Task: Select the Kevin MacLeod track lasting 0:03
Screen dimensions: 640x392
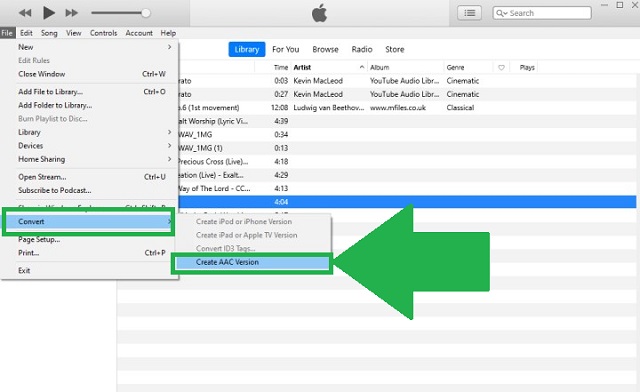Action: tap(407, 81)
